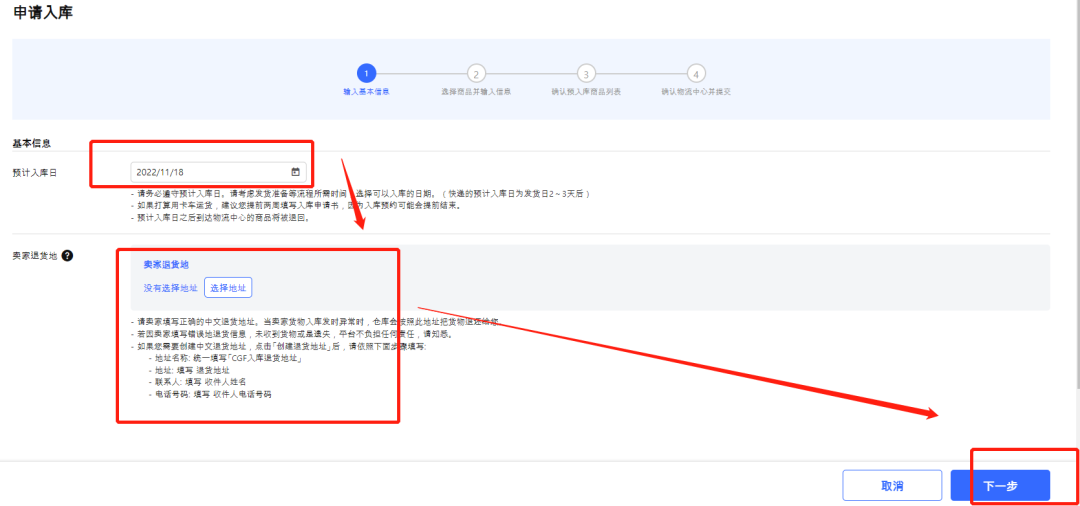Click the 2022/11/18 date input field

coord(218,172)
